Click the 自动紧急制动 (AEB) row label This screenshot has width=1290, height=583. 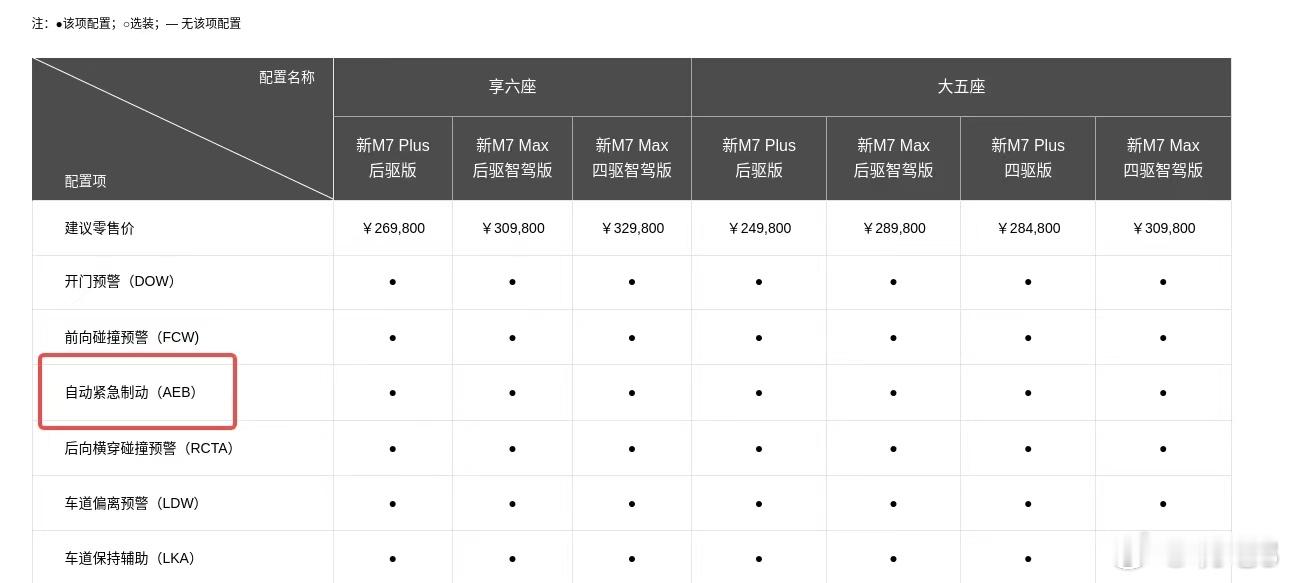pos(131,392)
